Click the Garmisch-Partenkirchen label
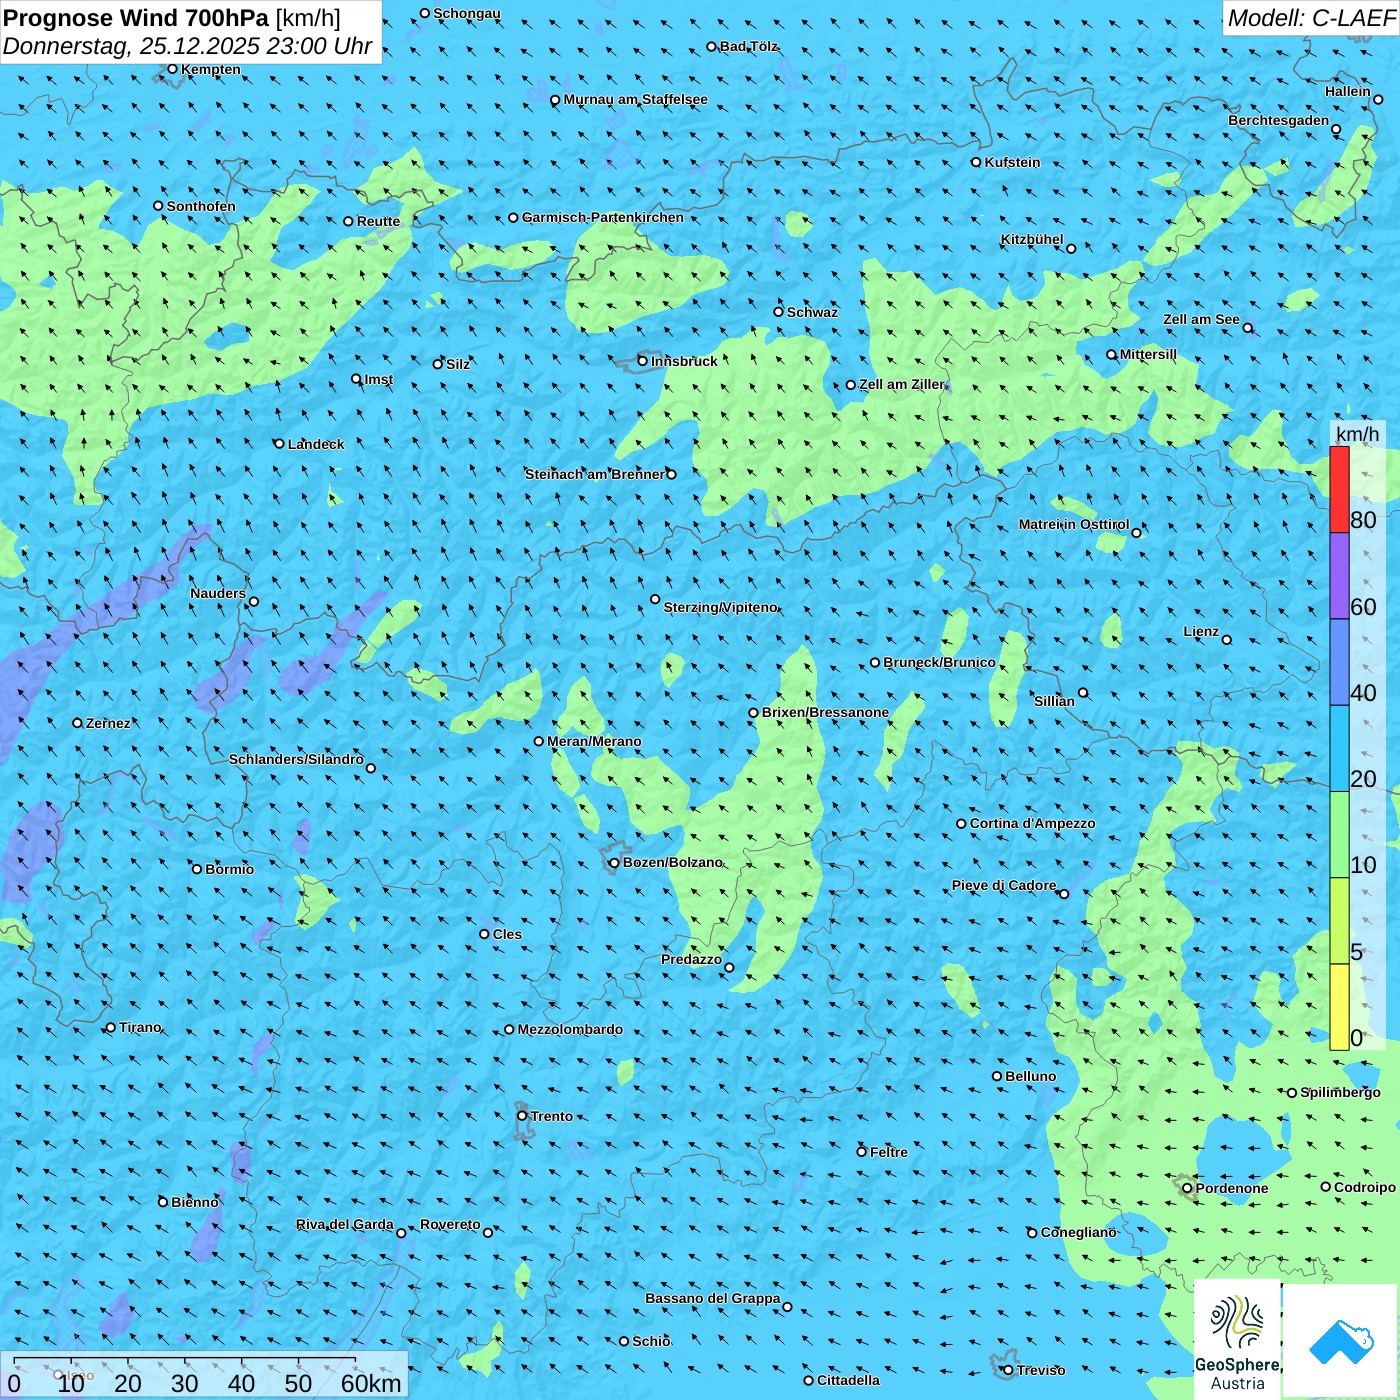 click(x=603, y=217)
